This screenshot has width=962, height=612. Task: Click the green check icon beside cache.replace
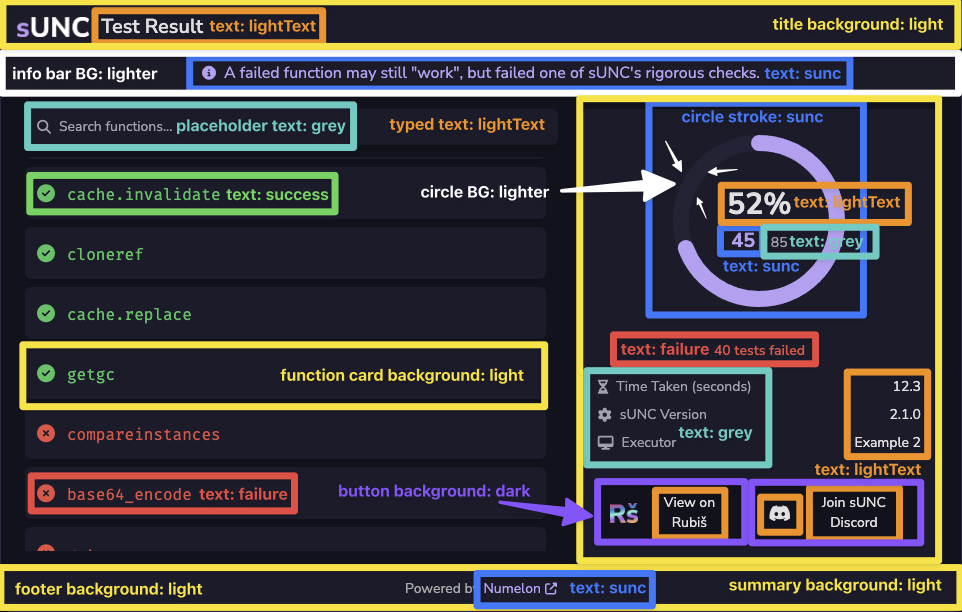tap(46, 313)
